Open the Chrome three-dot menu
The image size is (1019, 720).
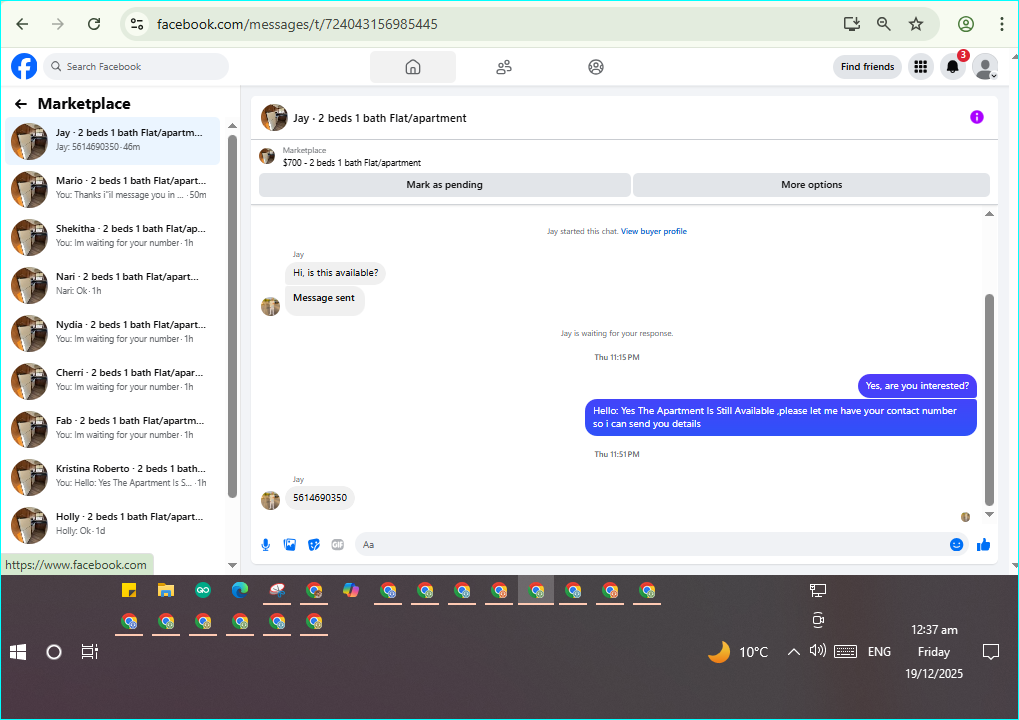1001,24
